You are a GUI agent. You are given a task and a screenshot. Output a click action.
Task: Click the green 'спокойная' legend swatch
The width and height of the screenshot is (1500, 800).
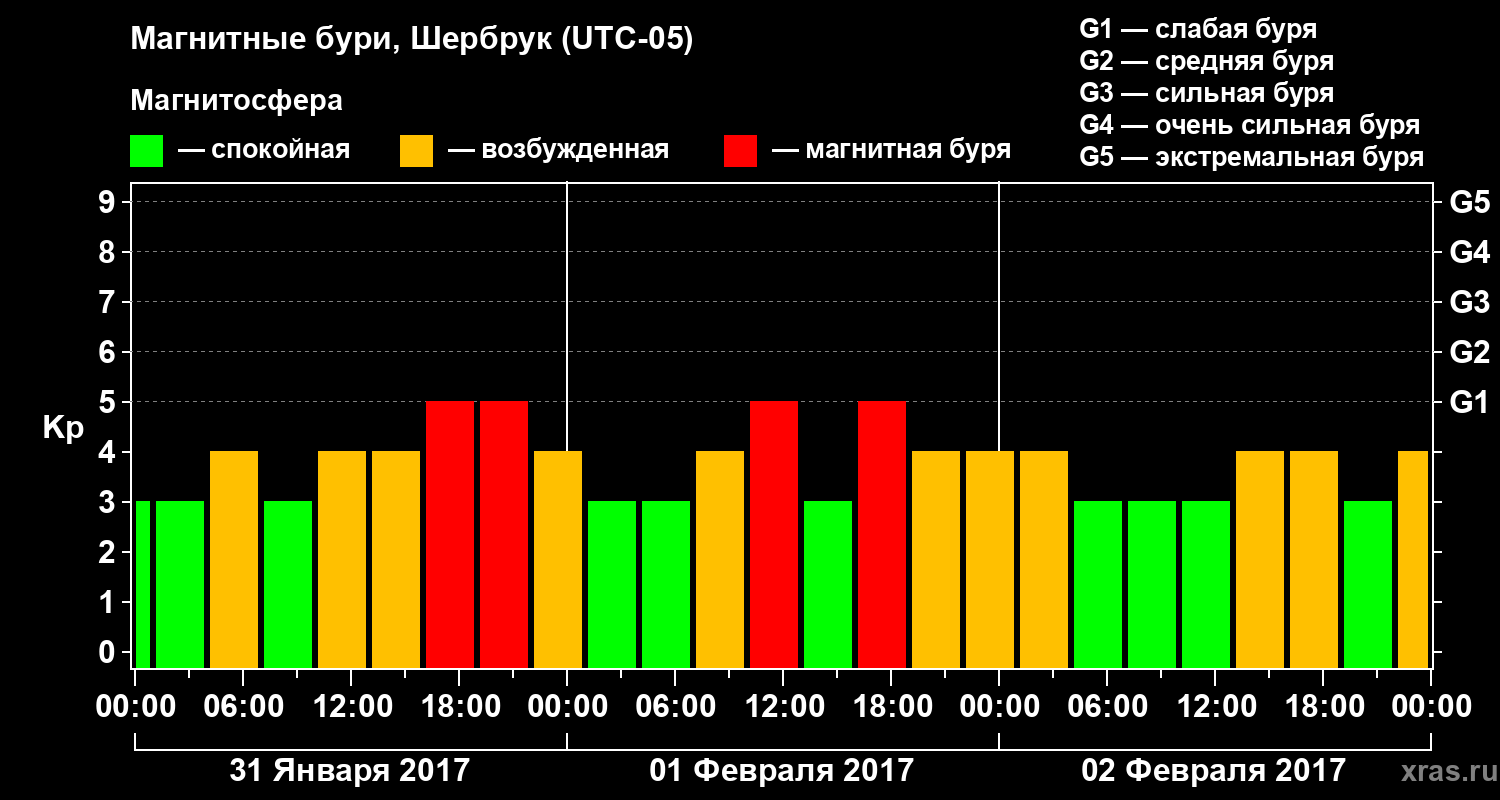pyautogui.click(x=147, y=151)
